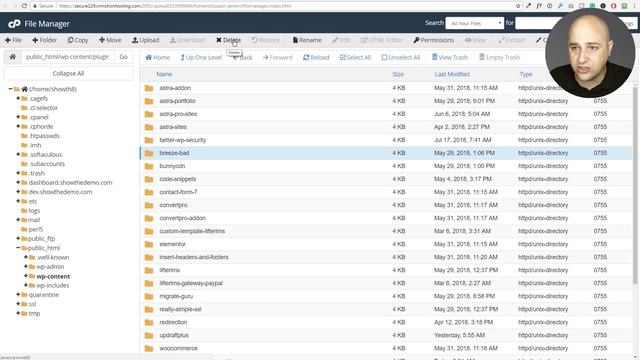Screen dimensions: 640x360
Task: Click Up One Level
Action: 201,57
